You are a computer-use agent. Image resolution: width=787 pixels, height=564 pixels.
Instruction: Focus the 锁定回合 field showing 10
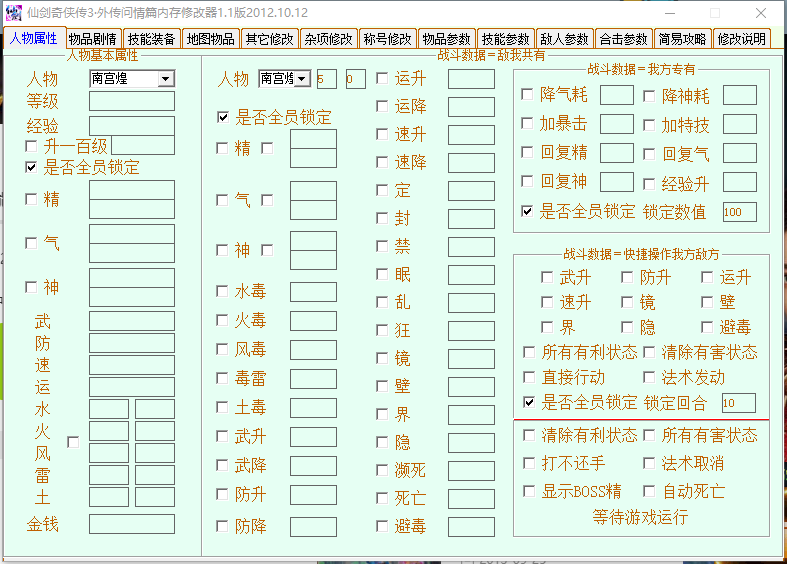[739, 403]
